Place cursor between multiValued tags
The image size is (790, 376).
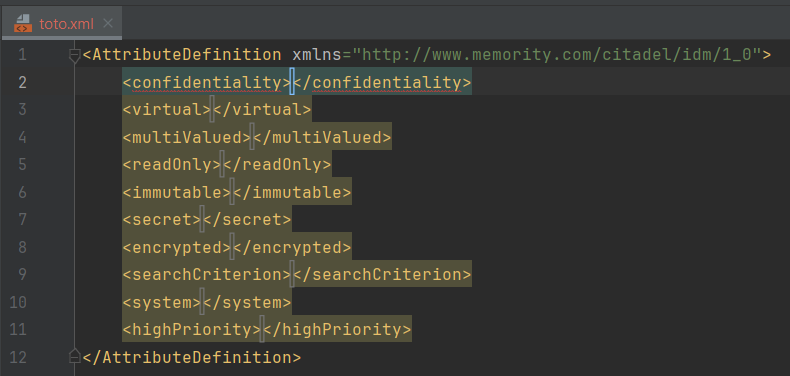252,137
